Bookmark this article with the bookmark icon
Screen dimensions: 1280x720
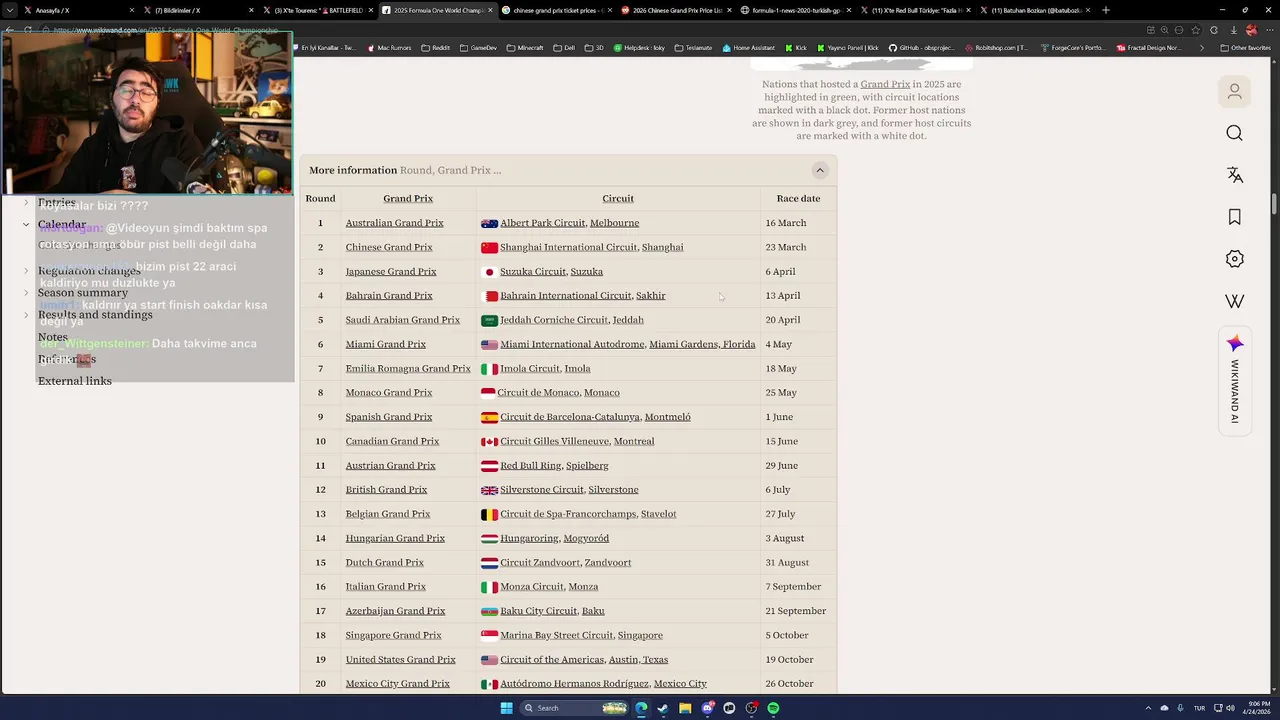click(x=1234, y=217)
